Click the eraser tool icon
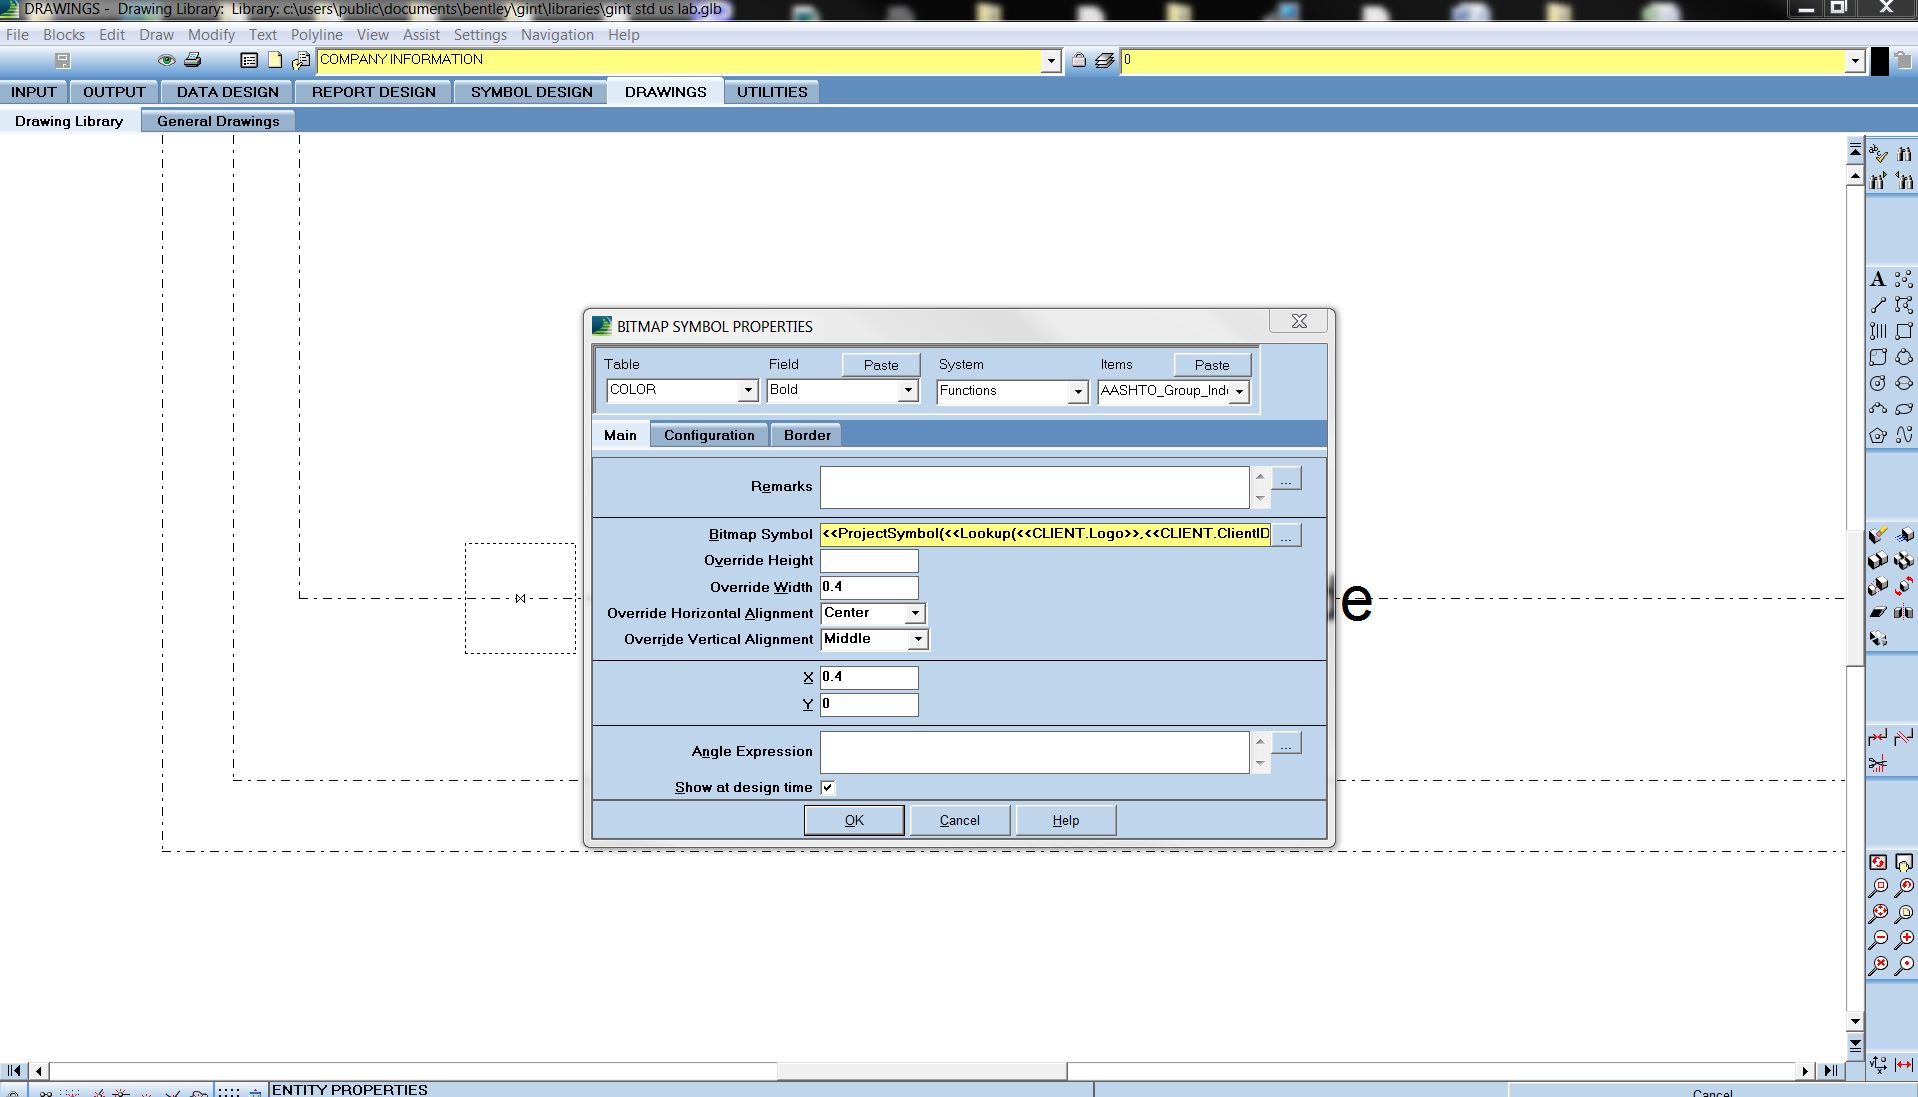Screen dimensions: 1918x1097 1878,535
